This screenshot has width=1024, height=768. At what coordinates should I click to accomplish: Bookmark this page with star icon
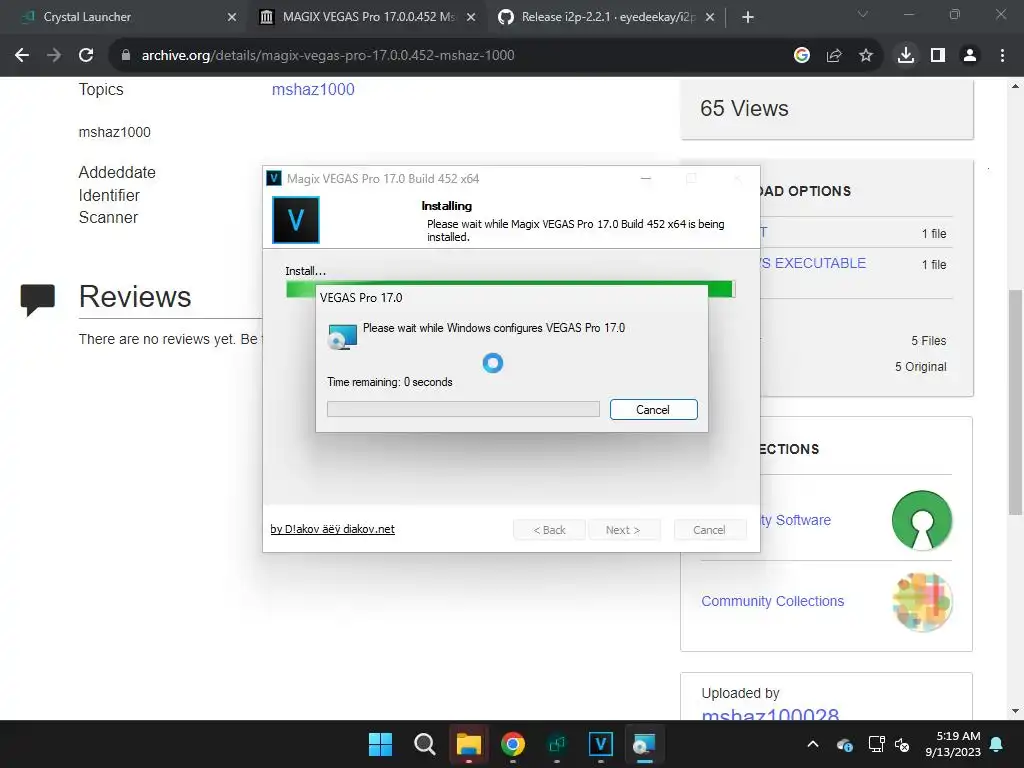(x=866, y=56)
